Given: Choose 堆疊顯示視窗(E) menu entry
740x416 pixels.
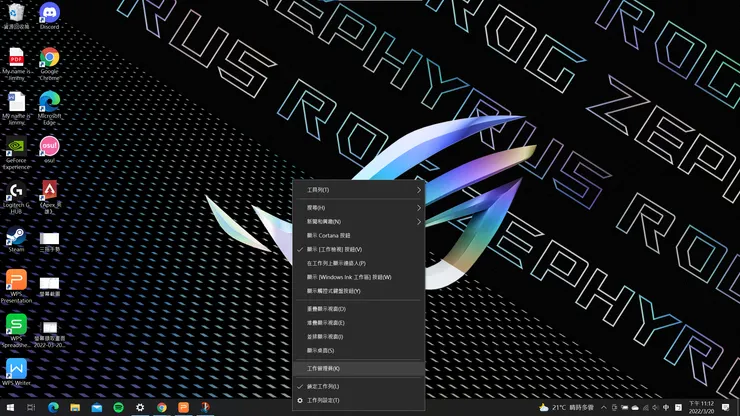Looking at the screenshot, I should click(359, 323).
